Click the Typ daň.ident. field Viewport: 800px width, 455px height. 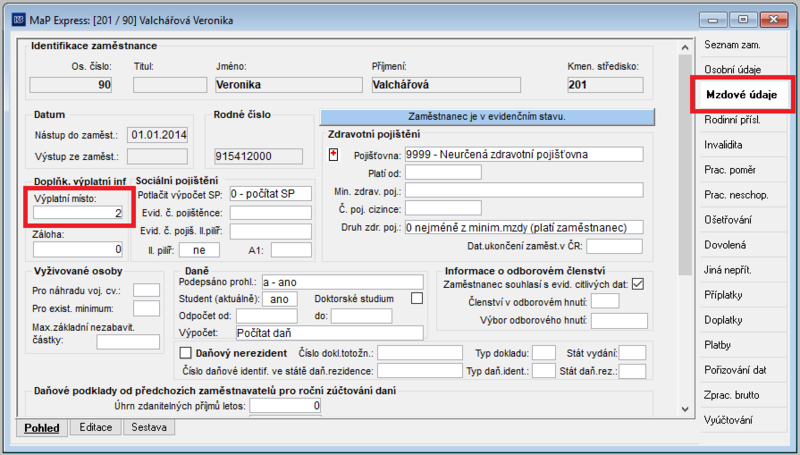544,371
